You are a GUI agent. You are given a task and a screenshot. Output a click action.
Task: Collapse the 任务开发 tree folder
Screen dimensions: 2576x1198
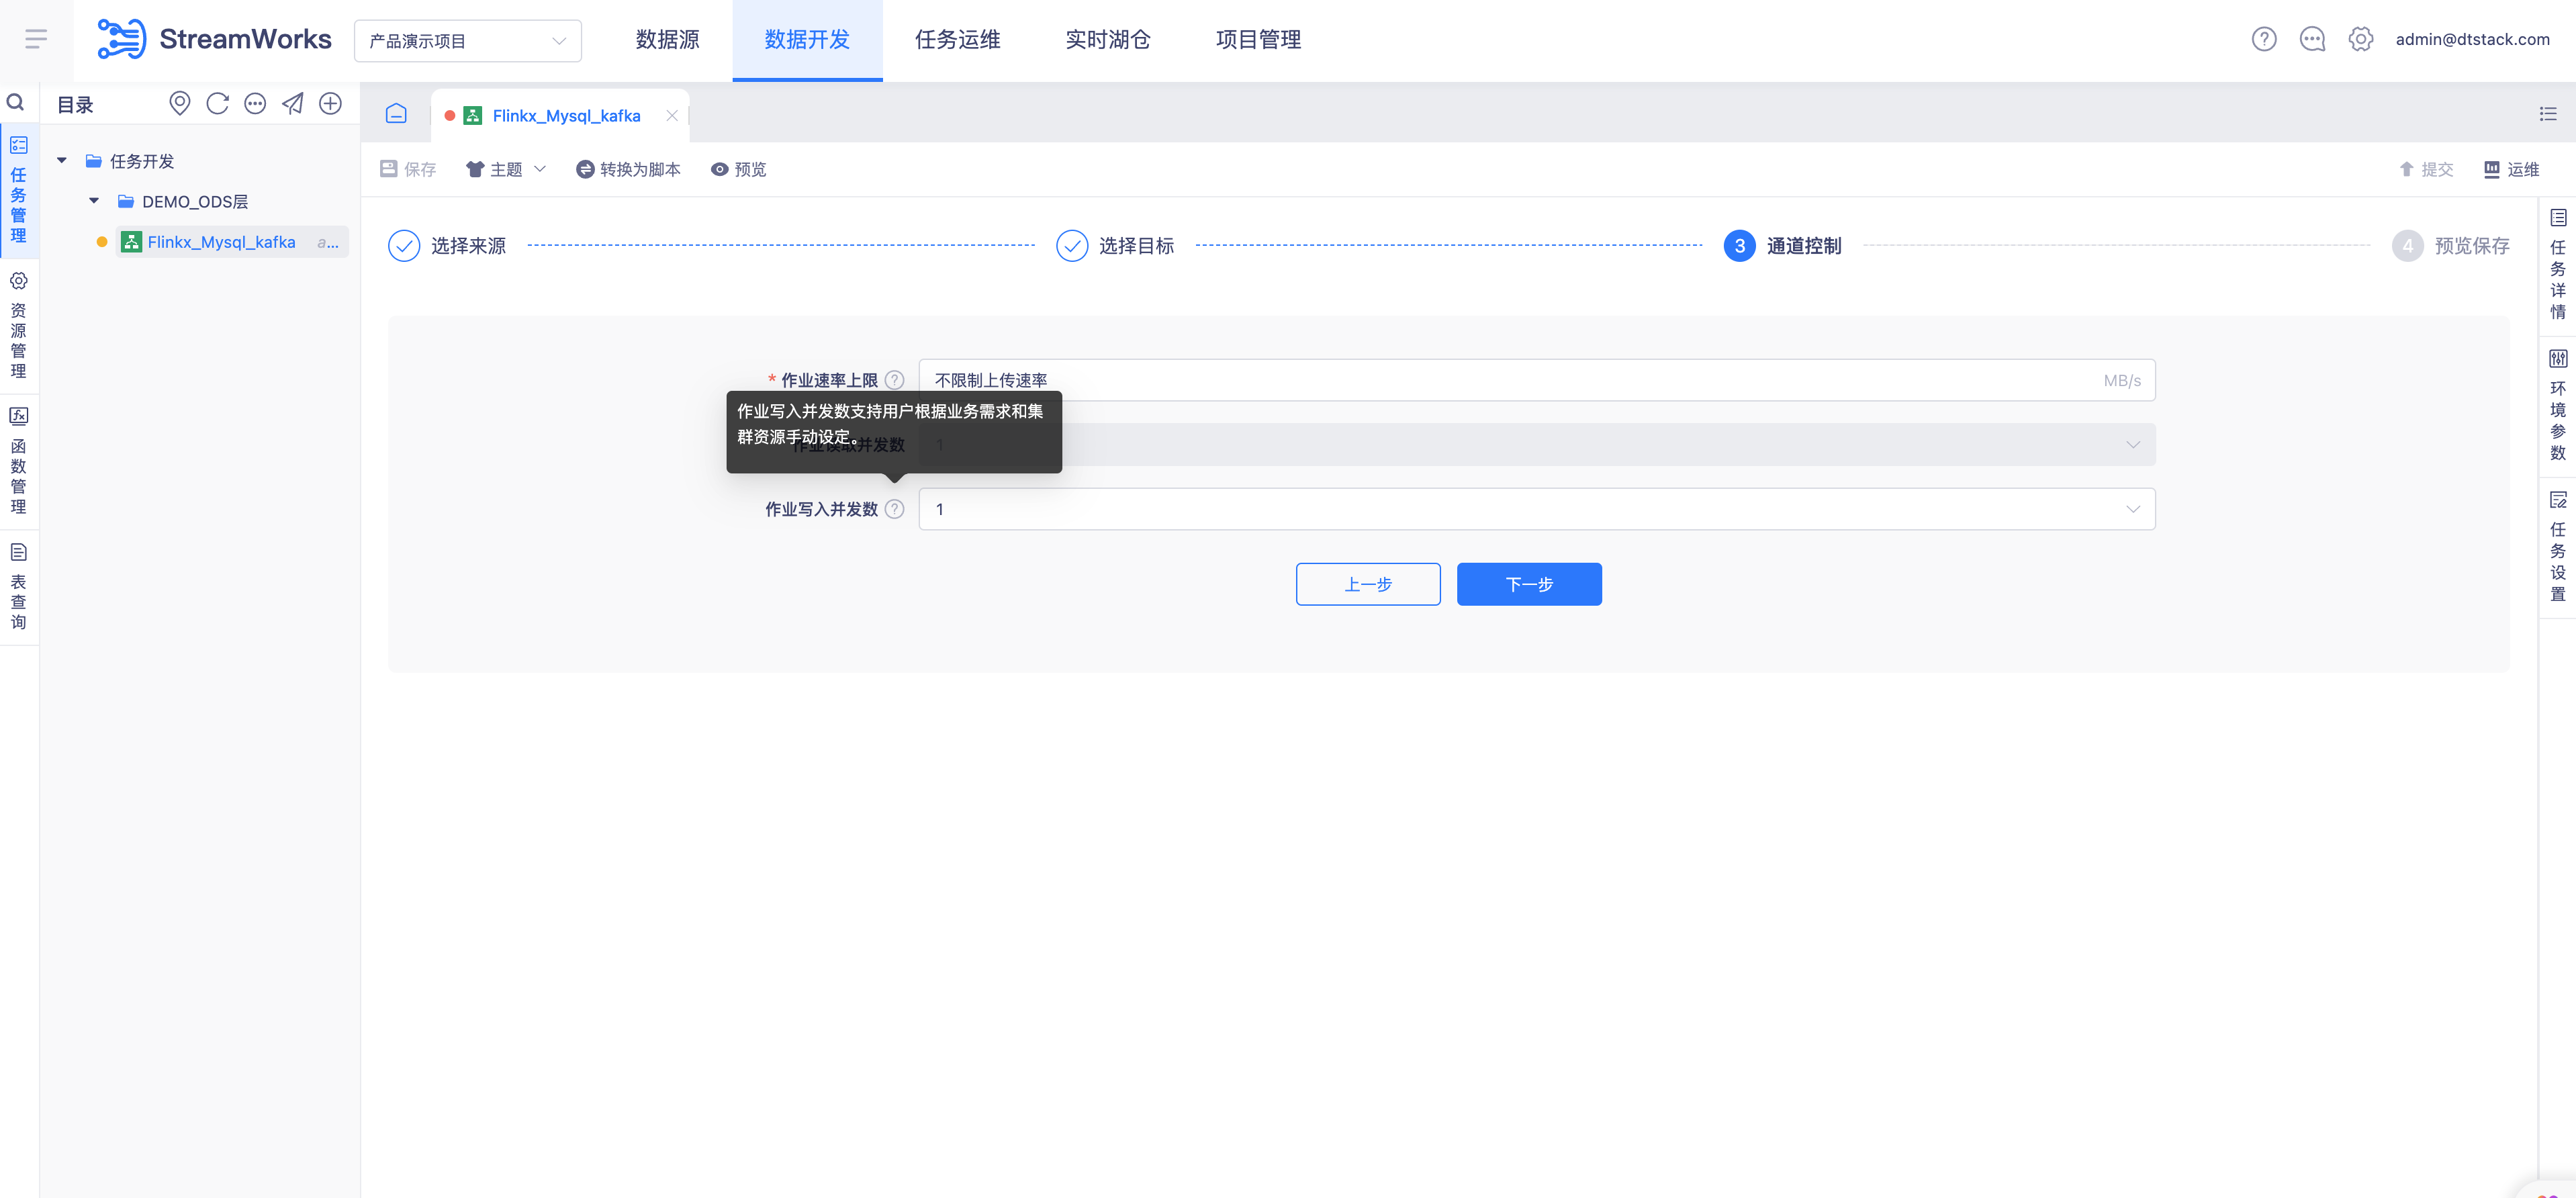(x=62, y=160)
